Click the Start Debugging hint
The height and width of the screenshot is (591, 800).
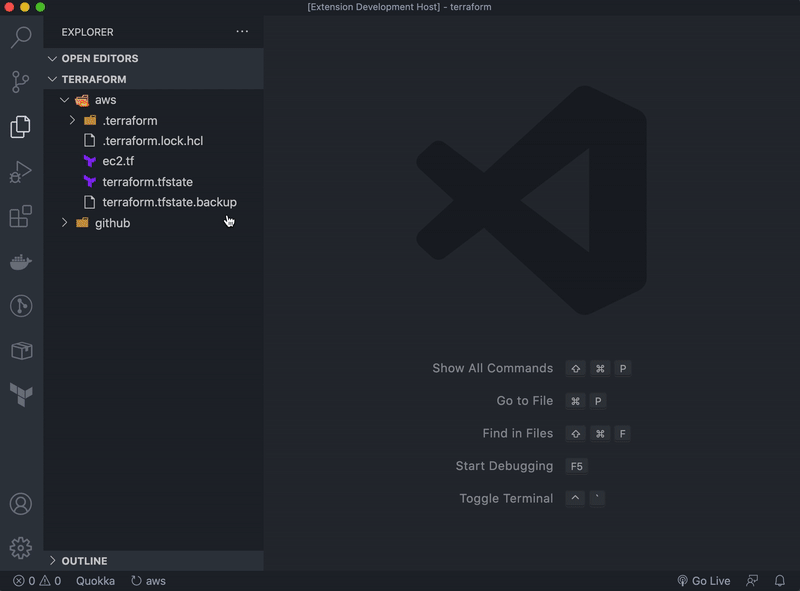[x=504, y=466]
